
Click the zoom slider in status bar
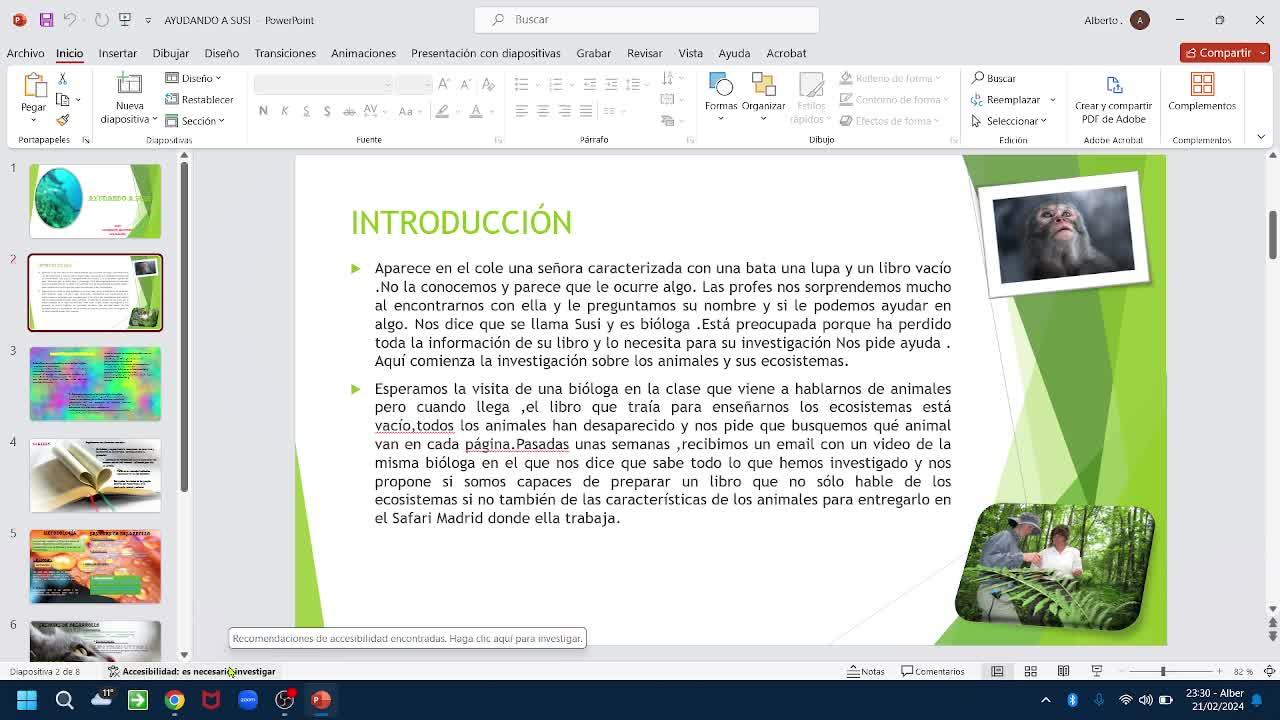tap(1163, 671)
